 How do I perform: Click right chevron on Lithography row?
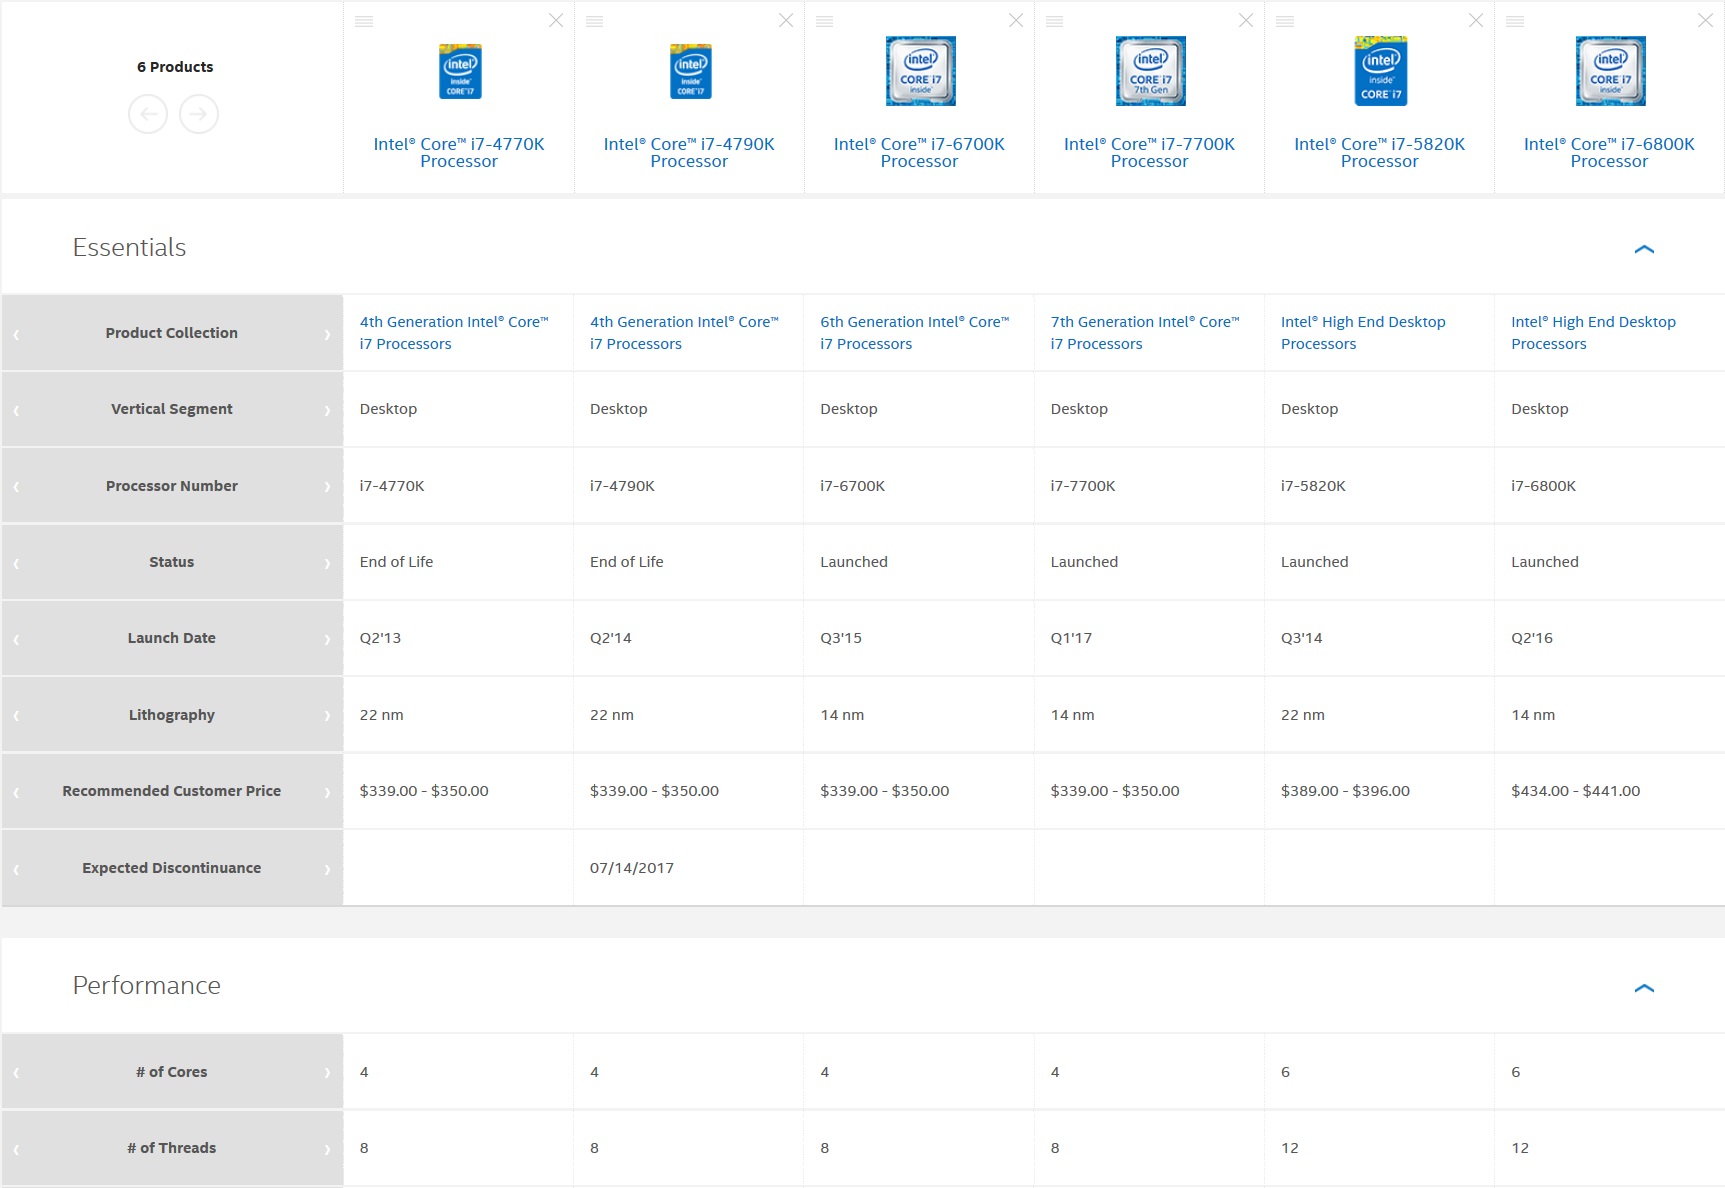pyautogui.click(x=327, y=716)
